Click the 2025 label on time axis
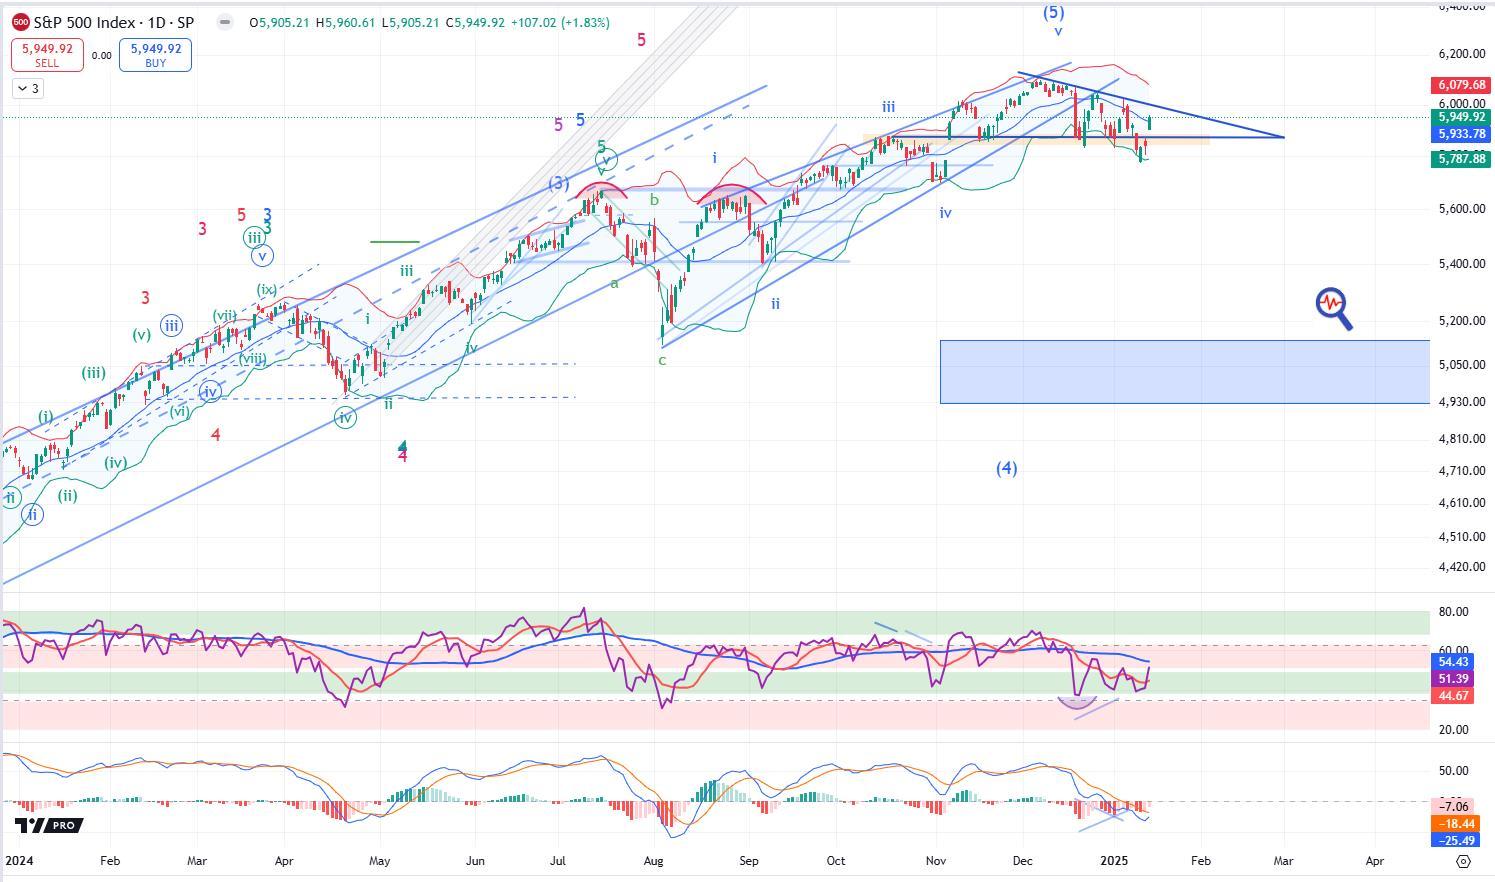The width and height of the screenshot is (1495, 882). click(x=1114, y=860)
